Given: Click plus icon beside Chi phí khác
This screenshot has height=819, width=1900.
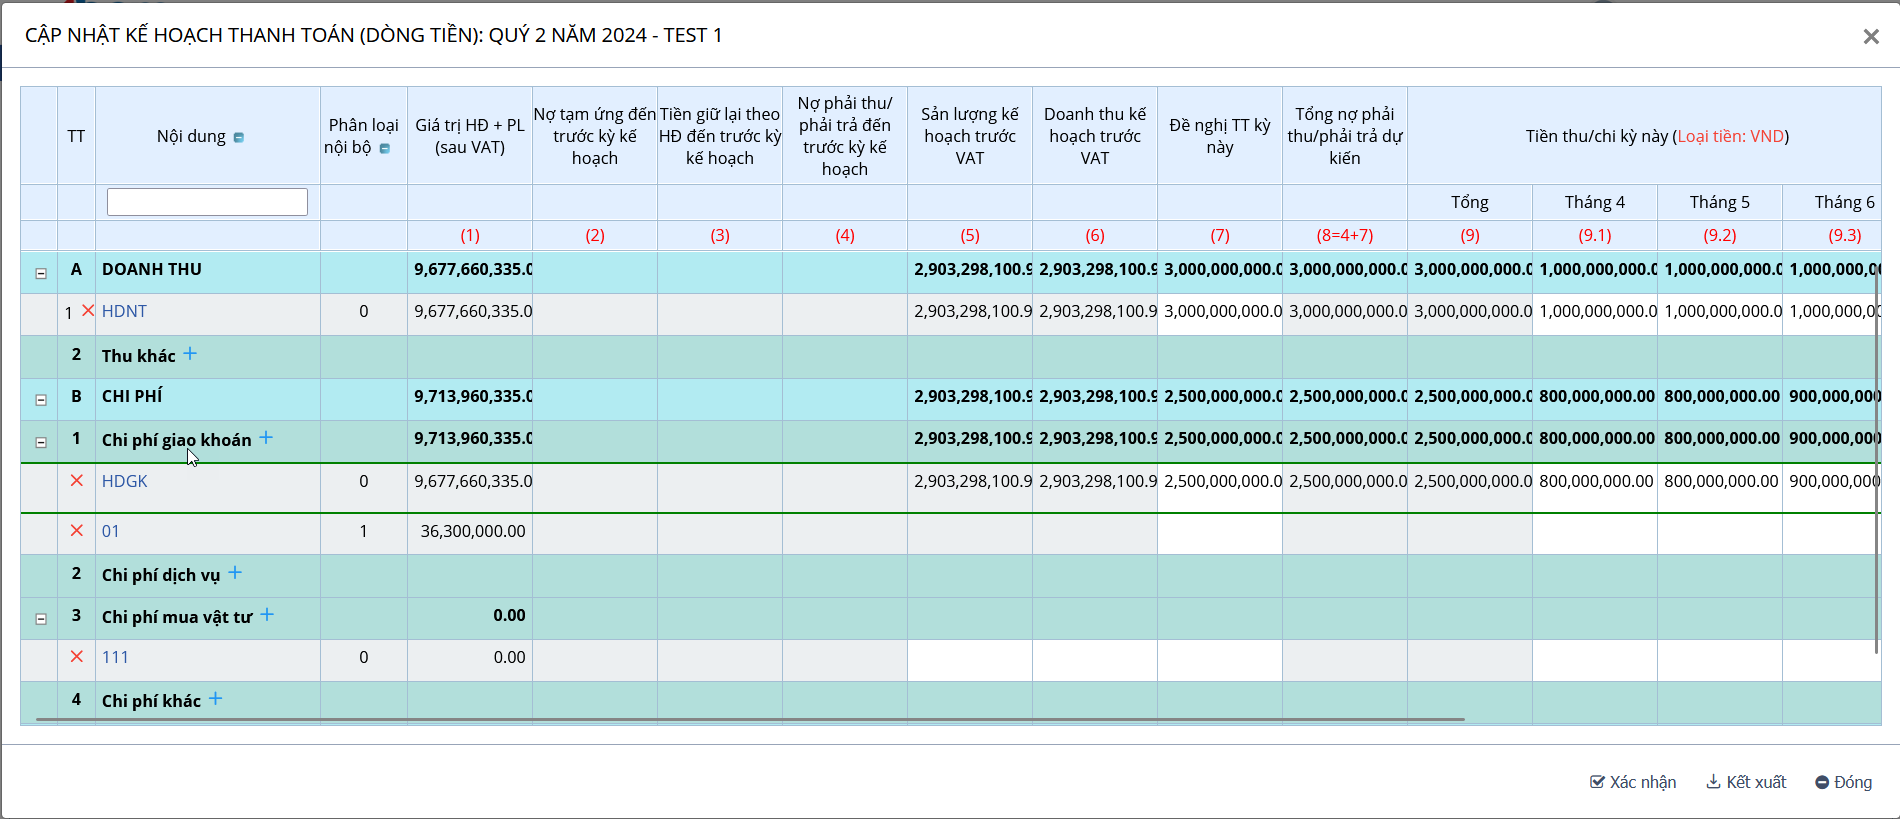Looking at the screenshot, I should (x=215, y=699).
